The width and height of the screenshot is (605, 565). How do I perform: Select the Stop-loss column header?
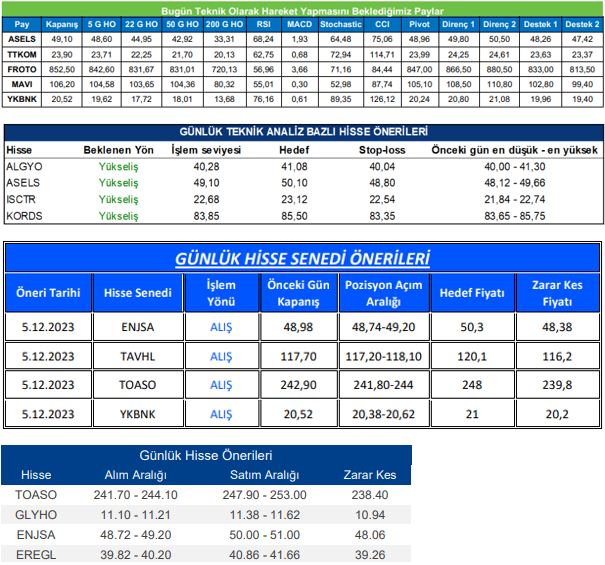tap(382, 150)
